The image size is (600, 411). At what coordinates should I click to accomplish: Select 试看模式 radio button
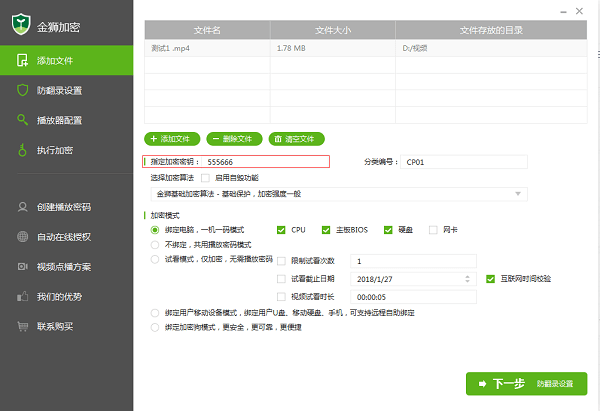coord(155,259)
